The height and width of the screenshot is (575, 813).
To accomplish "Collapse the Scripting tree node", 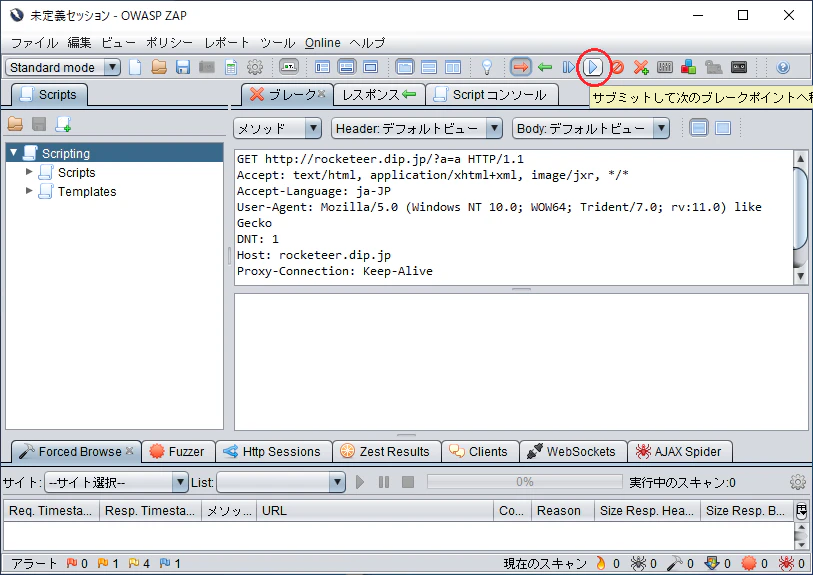I will 14,153.
